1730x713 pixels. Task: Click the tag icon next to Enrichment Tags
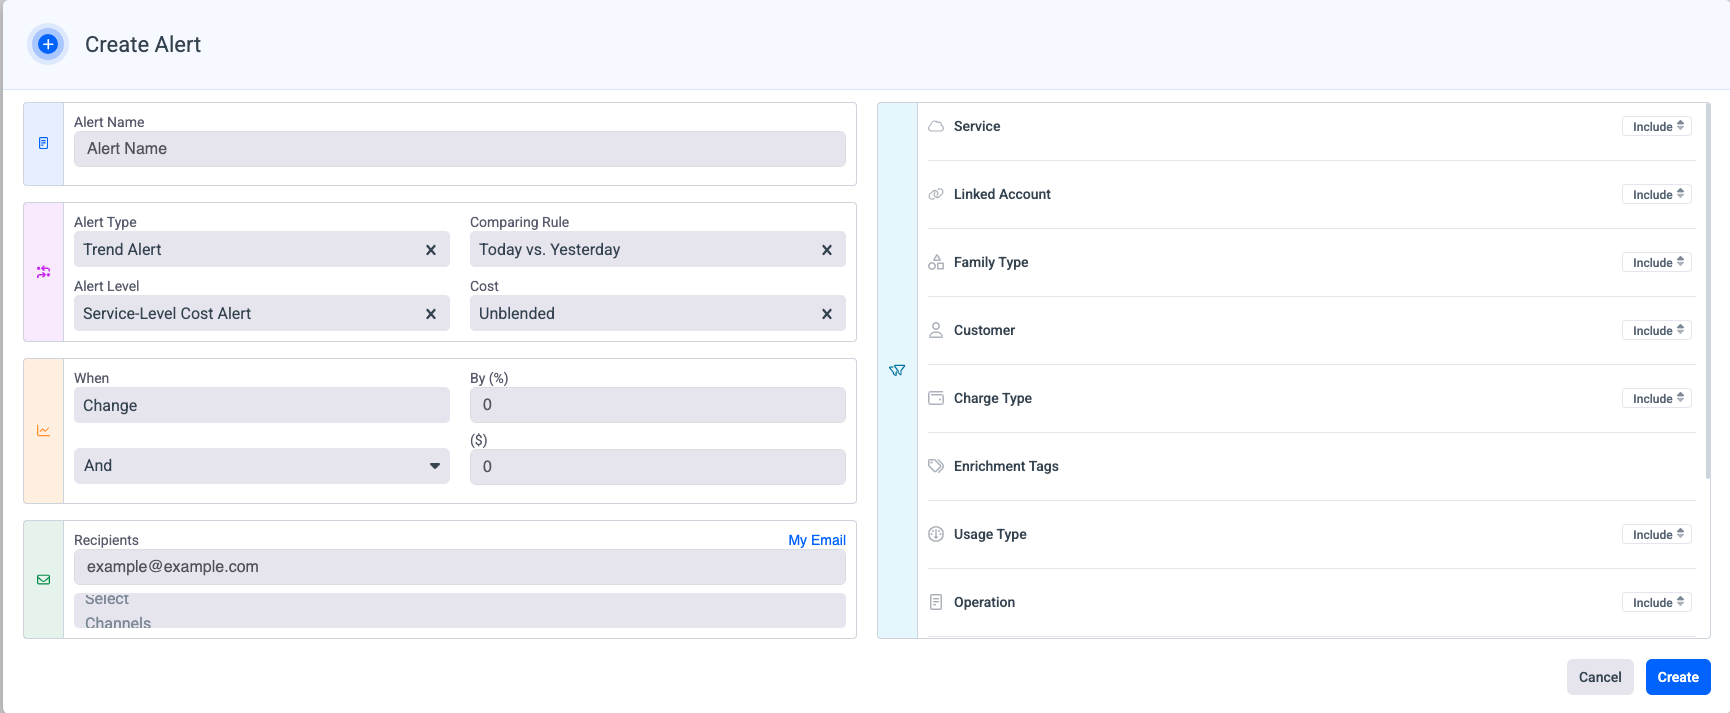pos(936,466)
